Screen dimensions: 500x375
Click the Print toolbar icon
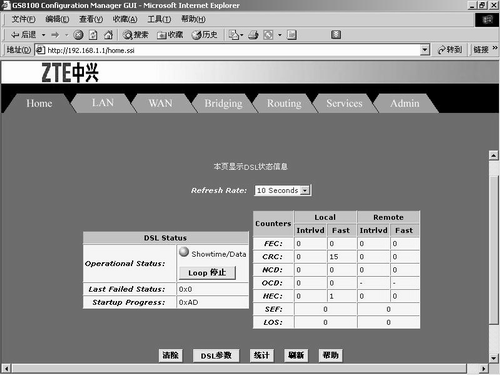pos(253,35)
